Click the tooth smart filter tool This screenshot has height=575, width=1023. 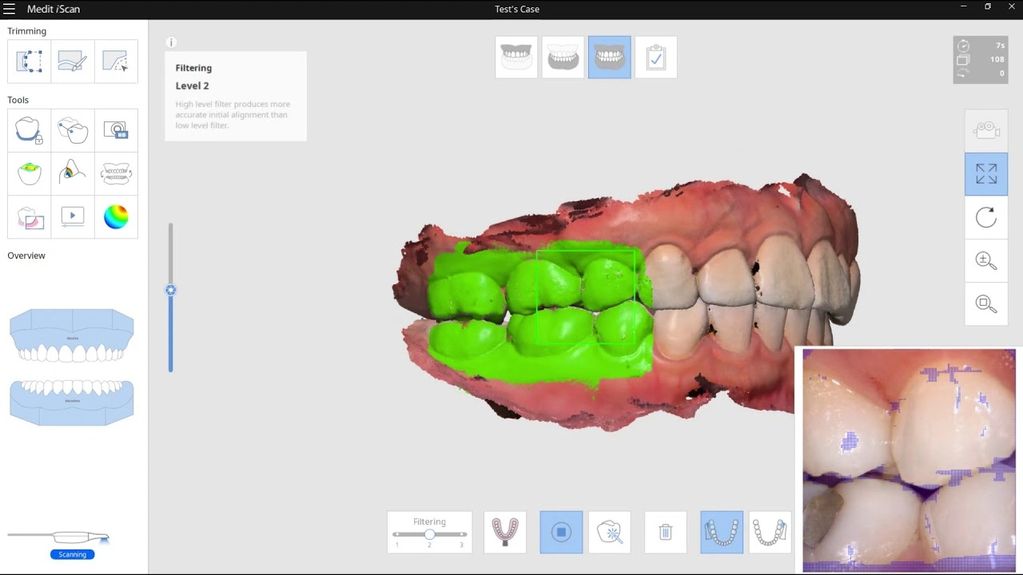609,532
